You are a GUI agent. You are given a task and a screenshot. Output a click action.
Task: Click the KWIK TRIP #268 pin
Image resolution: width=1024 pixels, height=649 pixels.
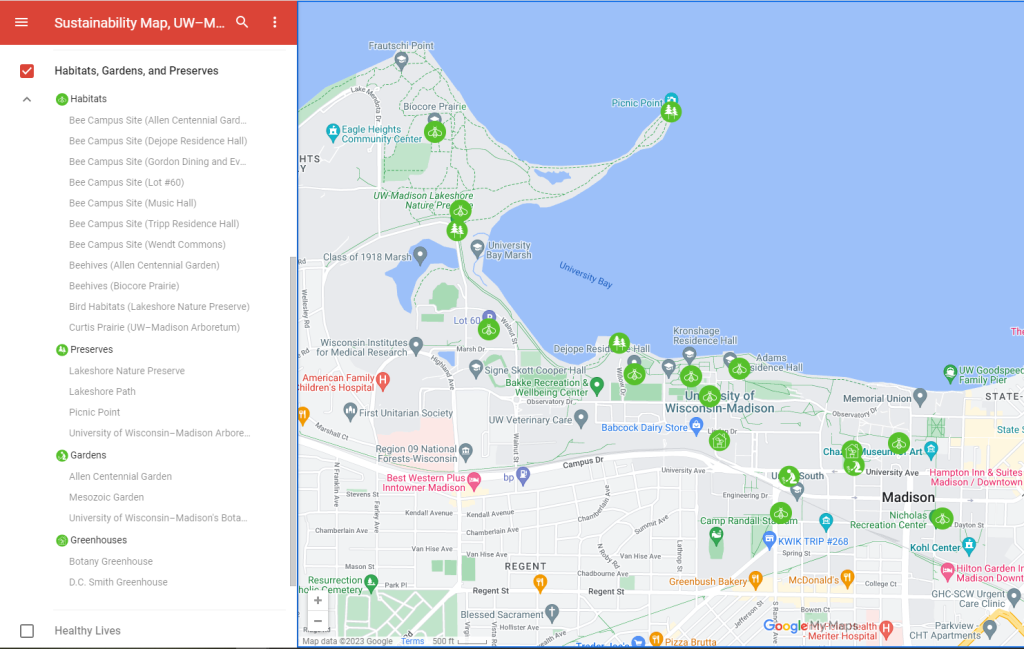pyautogui.click(x=769, y=540)
